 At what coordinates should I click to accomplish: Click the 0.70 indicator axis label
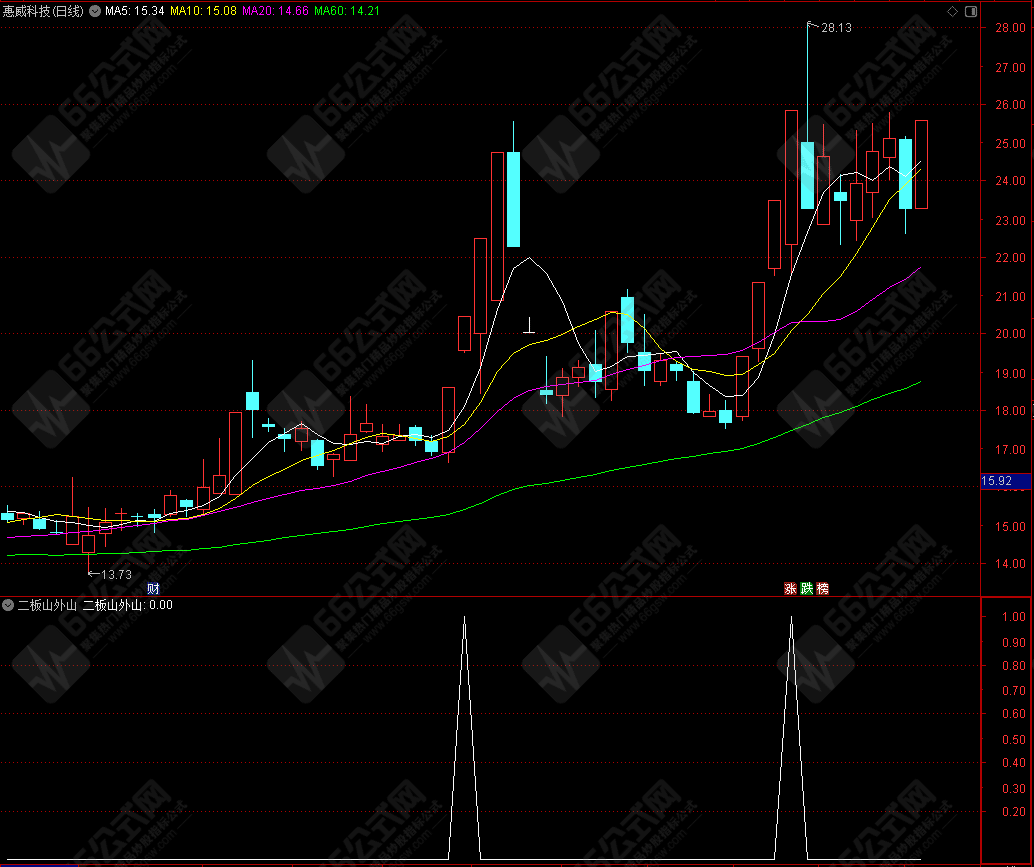pos(1014,690)
